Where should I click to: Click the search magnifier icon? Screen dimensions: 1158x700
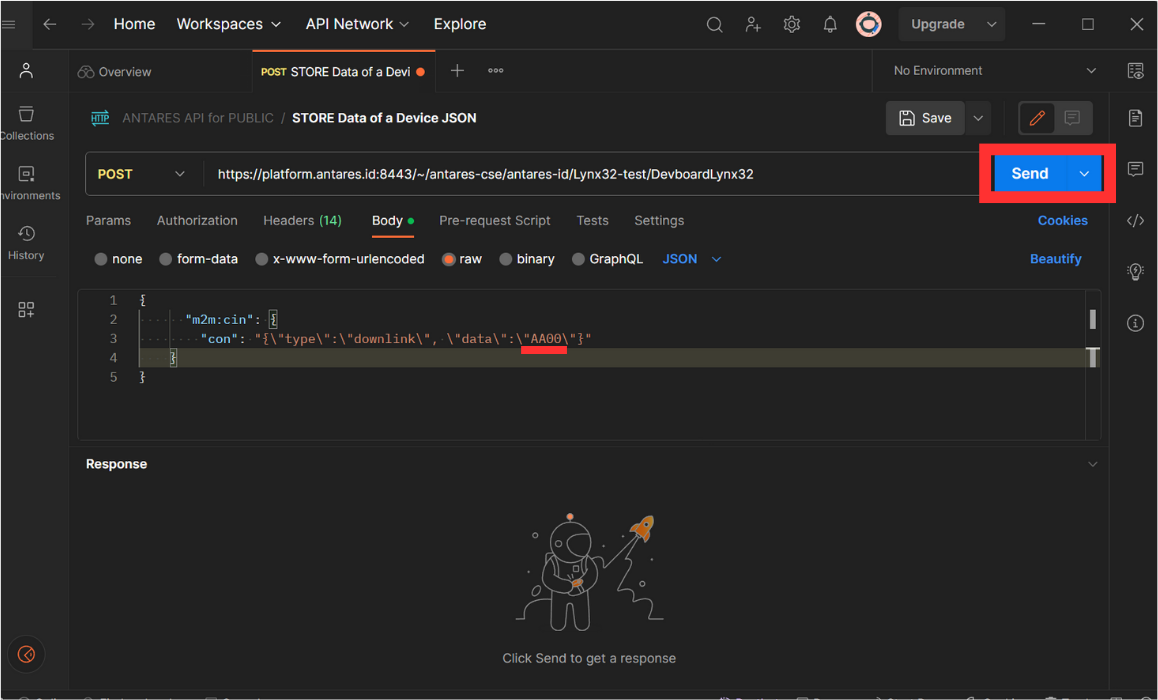pyautogui.click(x=714, y=25)
